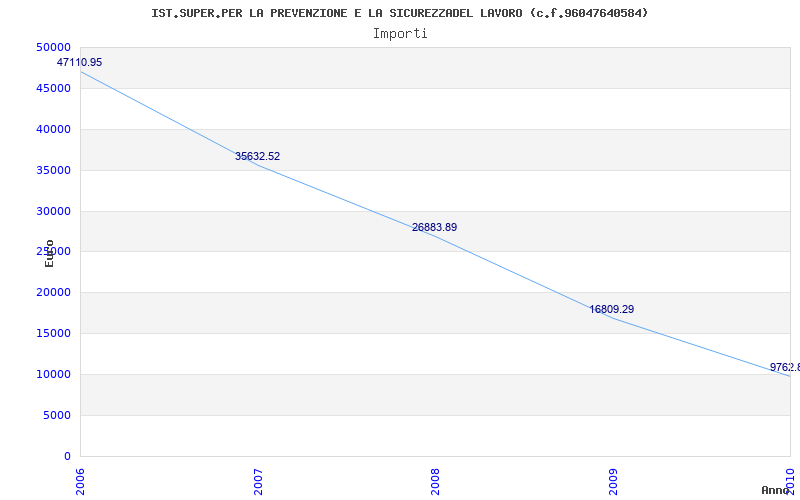This screenshot has height=500, width=800.
Task: Click the y-axis value 35000
Action: pyautogui.click(x=53, y=170)
